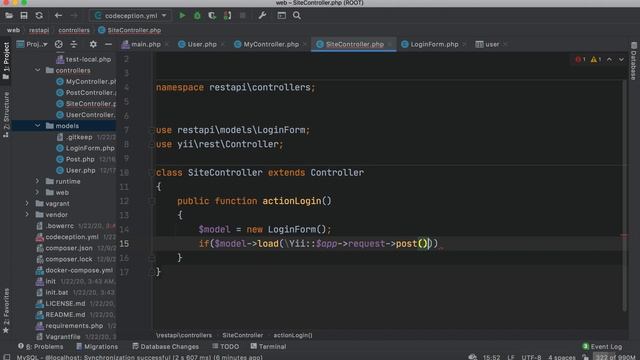Click 4 spaces indent setting in status bar

click(x=562, y=357)
